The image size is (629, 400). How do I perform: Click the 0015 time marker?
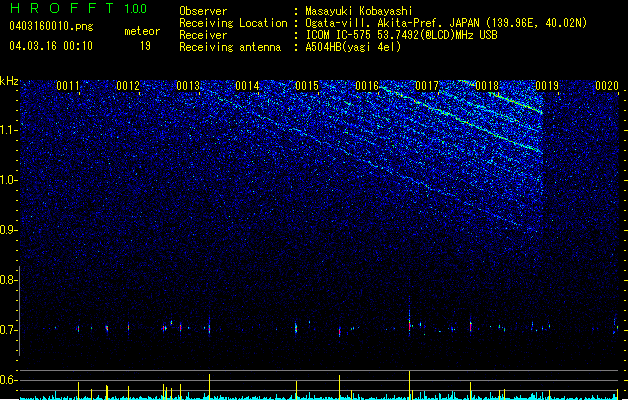point(307,86)
